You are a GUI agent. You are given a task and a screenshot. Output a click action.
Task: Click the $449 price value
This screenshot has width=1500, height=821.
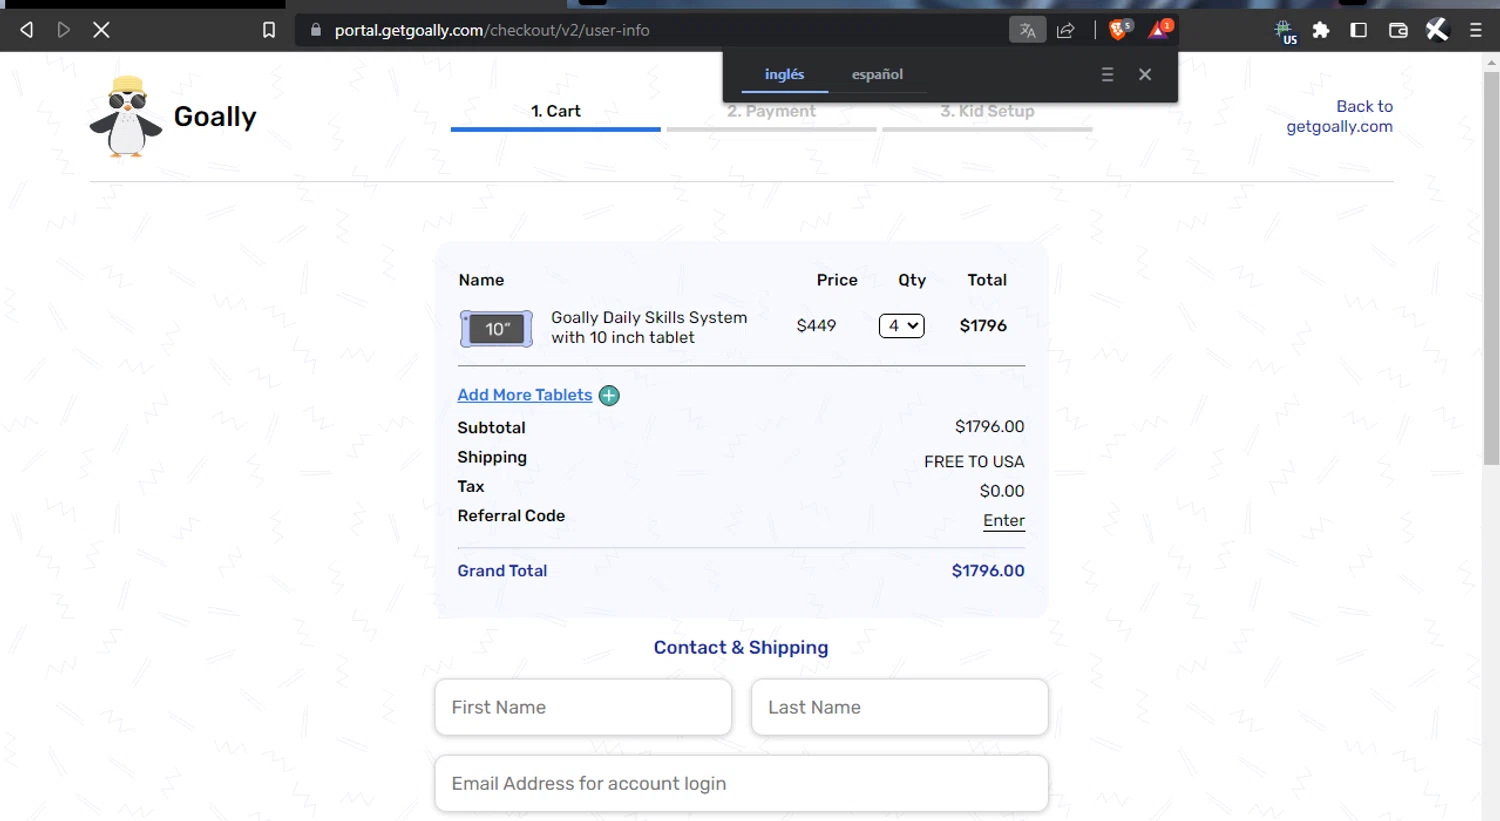click(816, 326)
